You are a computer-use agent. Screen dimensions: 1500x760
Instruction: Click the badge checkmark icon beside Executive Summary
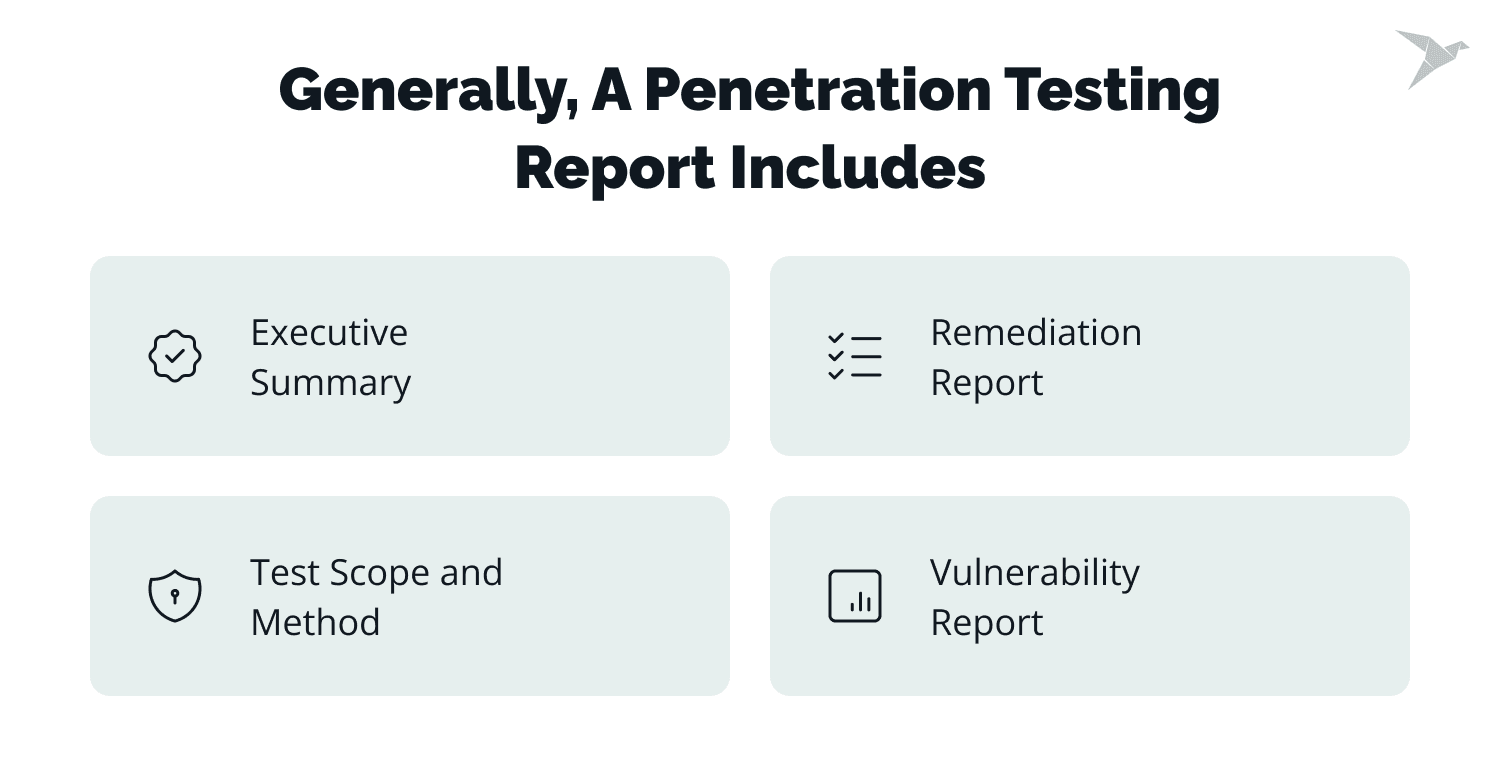tap(175, 356)
